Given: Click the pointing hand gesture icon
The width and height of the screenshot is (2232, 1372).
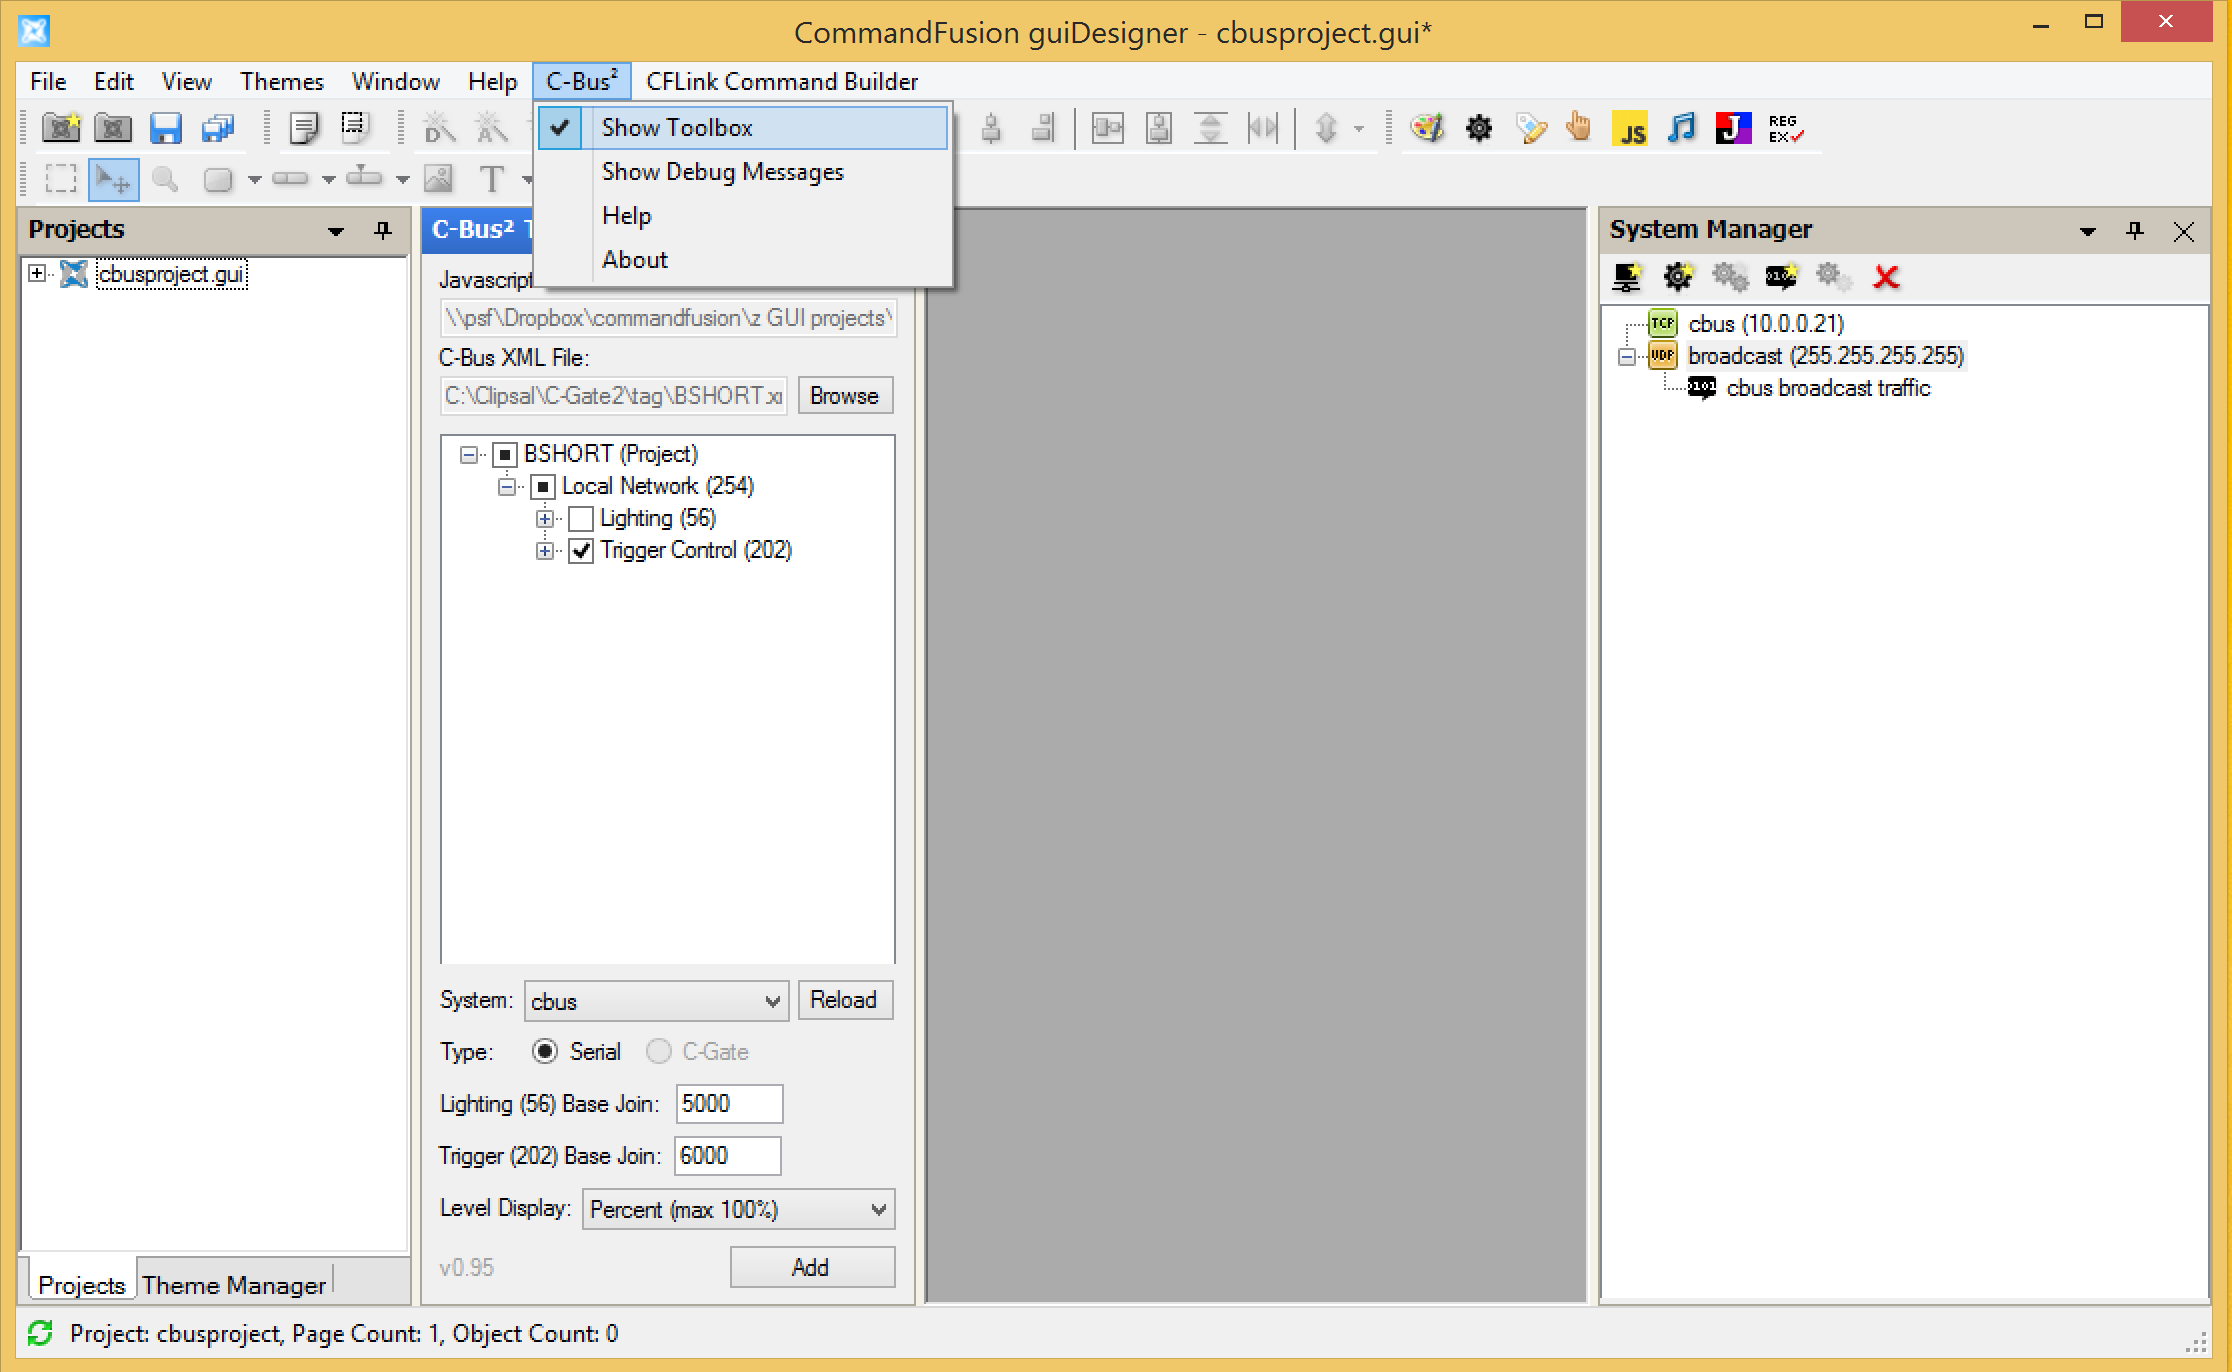Looking at the screenshot, I should (1579, 128).
